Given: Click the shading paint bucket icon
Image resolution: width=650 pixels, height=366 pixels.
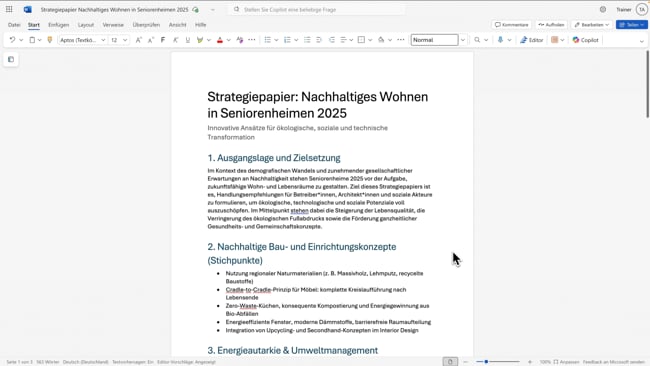Looking at the screenshot, I should [381, 40].
